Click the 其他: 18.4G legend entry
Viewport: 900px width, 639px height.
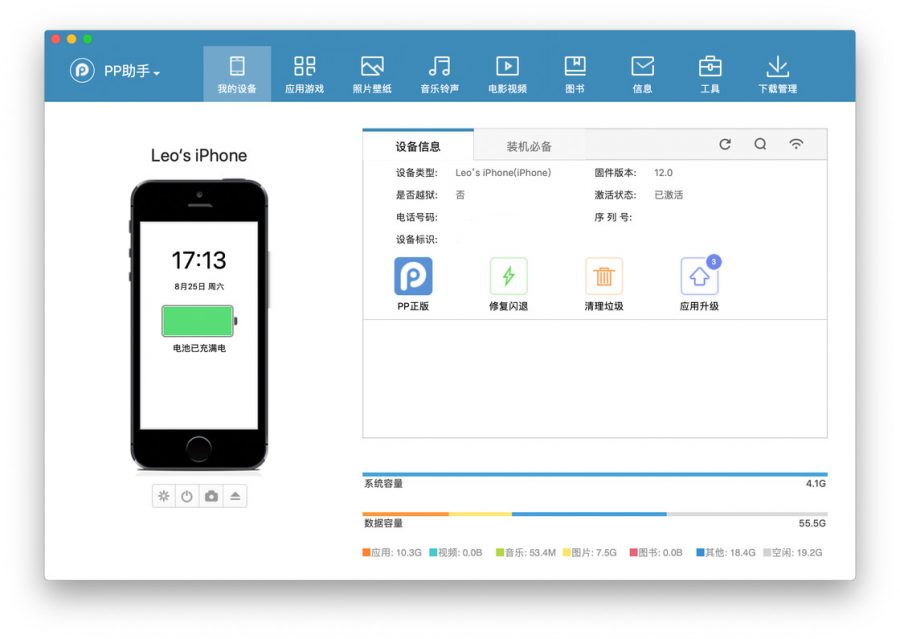tap(726, 552)
